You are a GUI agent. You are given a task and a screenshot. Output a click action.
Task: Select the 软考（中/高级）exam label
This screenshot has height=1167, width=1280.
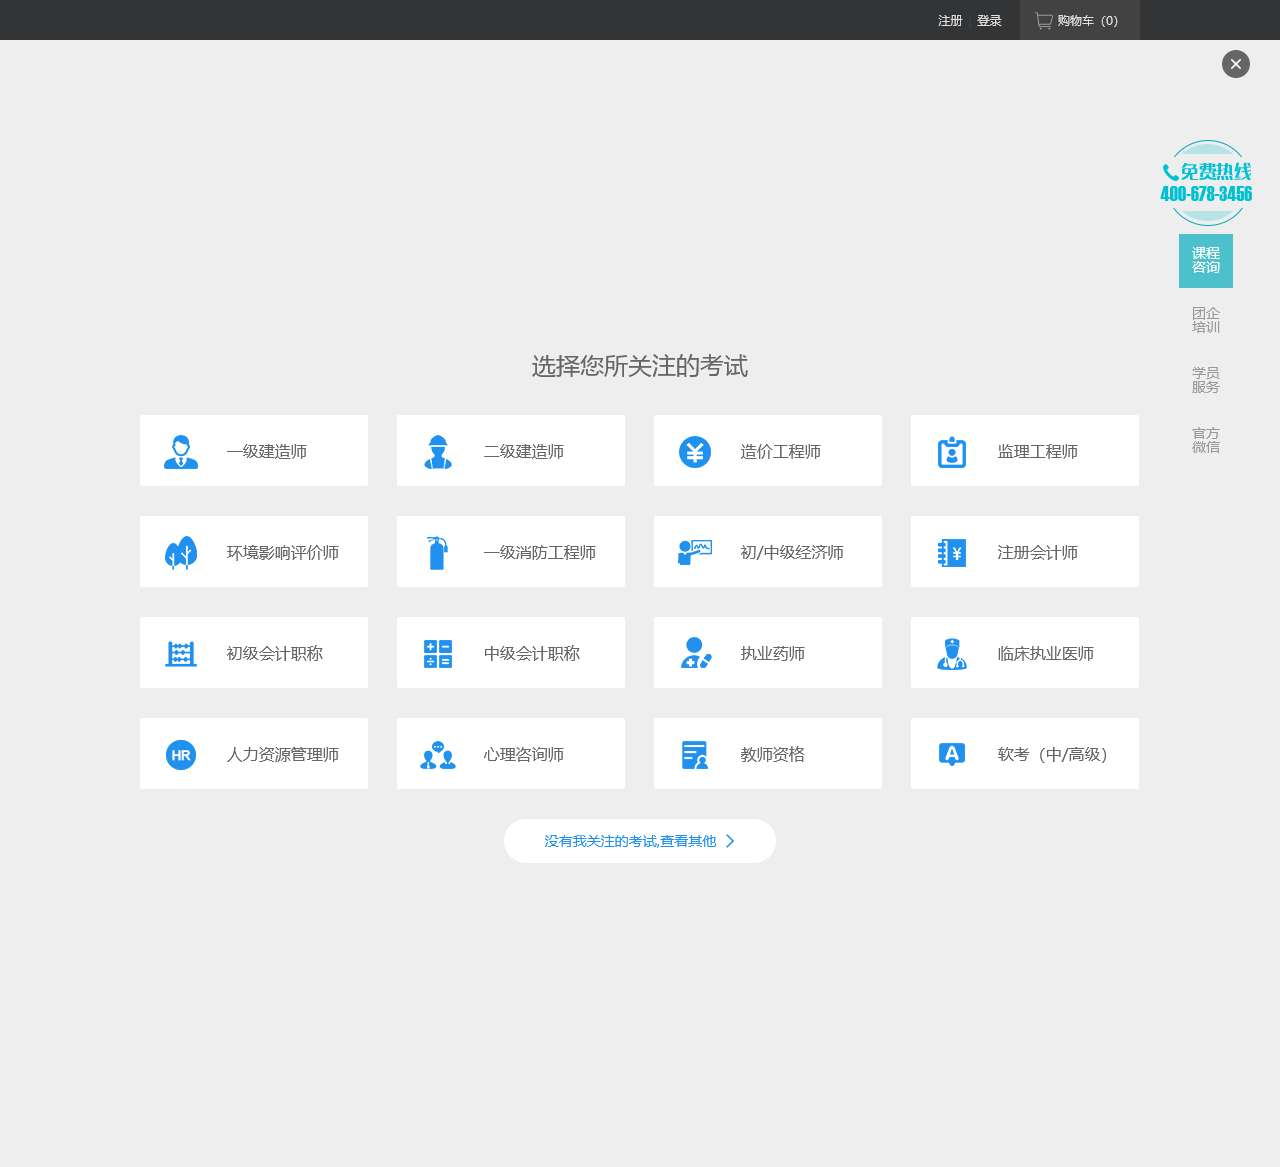pyautogui.click(x=1054, y=755)
